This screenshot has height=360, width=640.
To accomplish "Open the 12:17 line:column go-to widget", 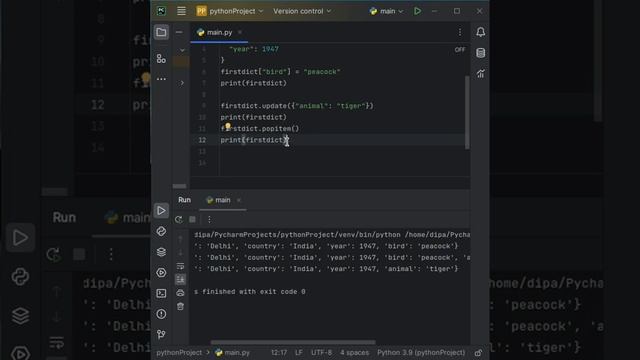I will pyautogui.click(x=279, y=353).
